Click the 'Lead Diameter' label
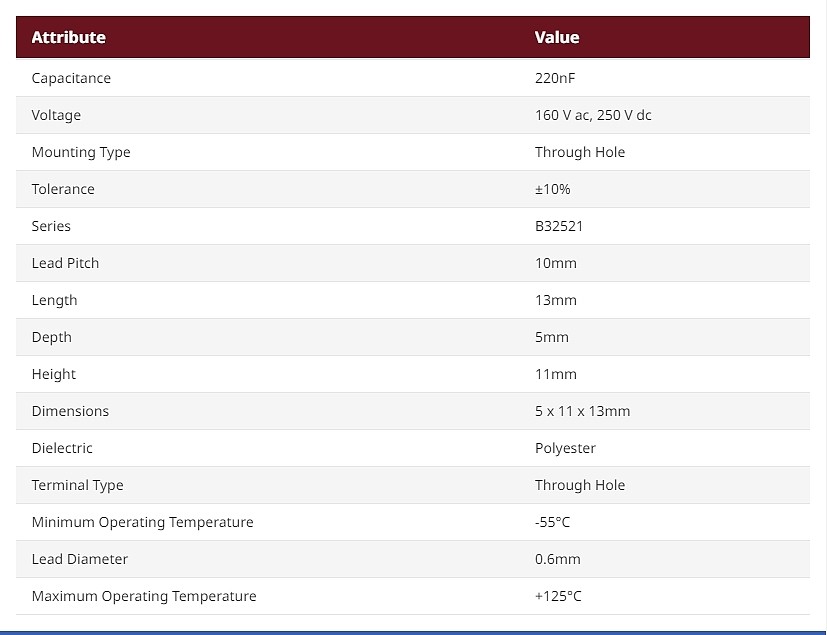The width and height of the screenshot is (827, 635). (80, 559)
